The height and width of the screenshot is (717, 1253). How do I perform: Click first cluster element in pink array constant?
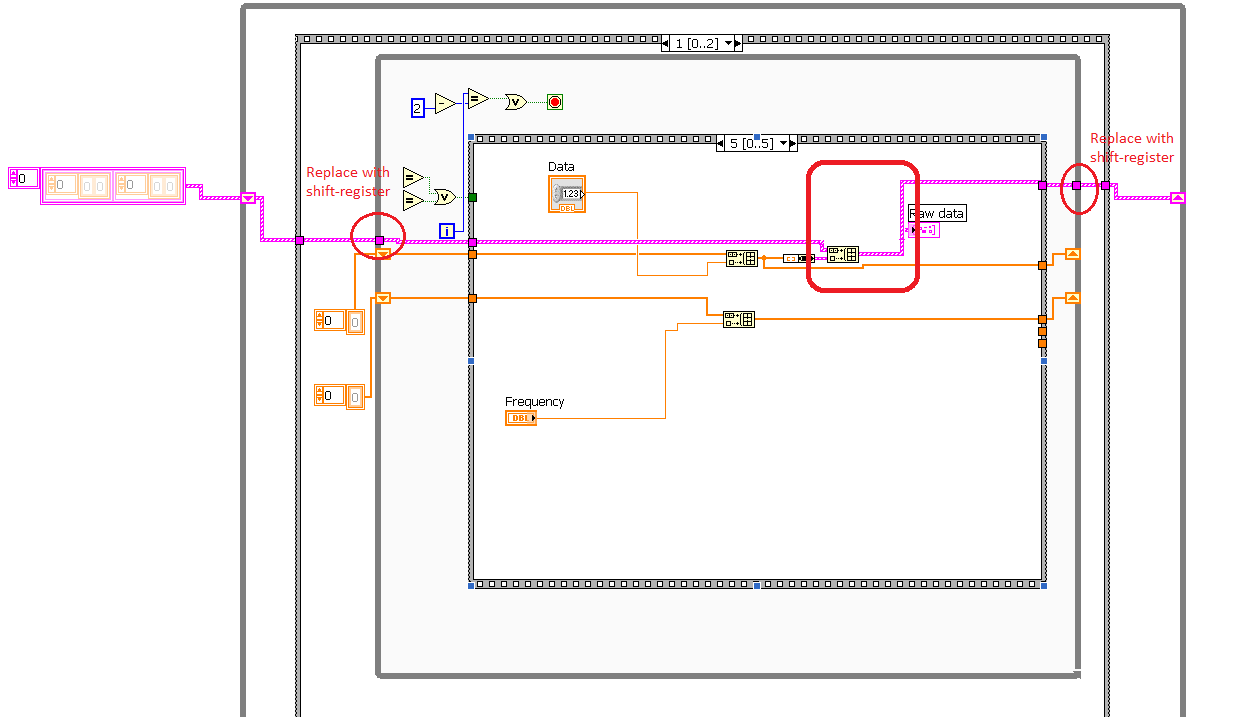coord(78,186)
